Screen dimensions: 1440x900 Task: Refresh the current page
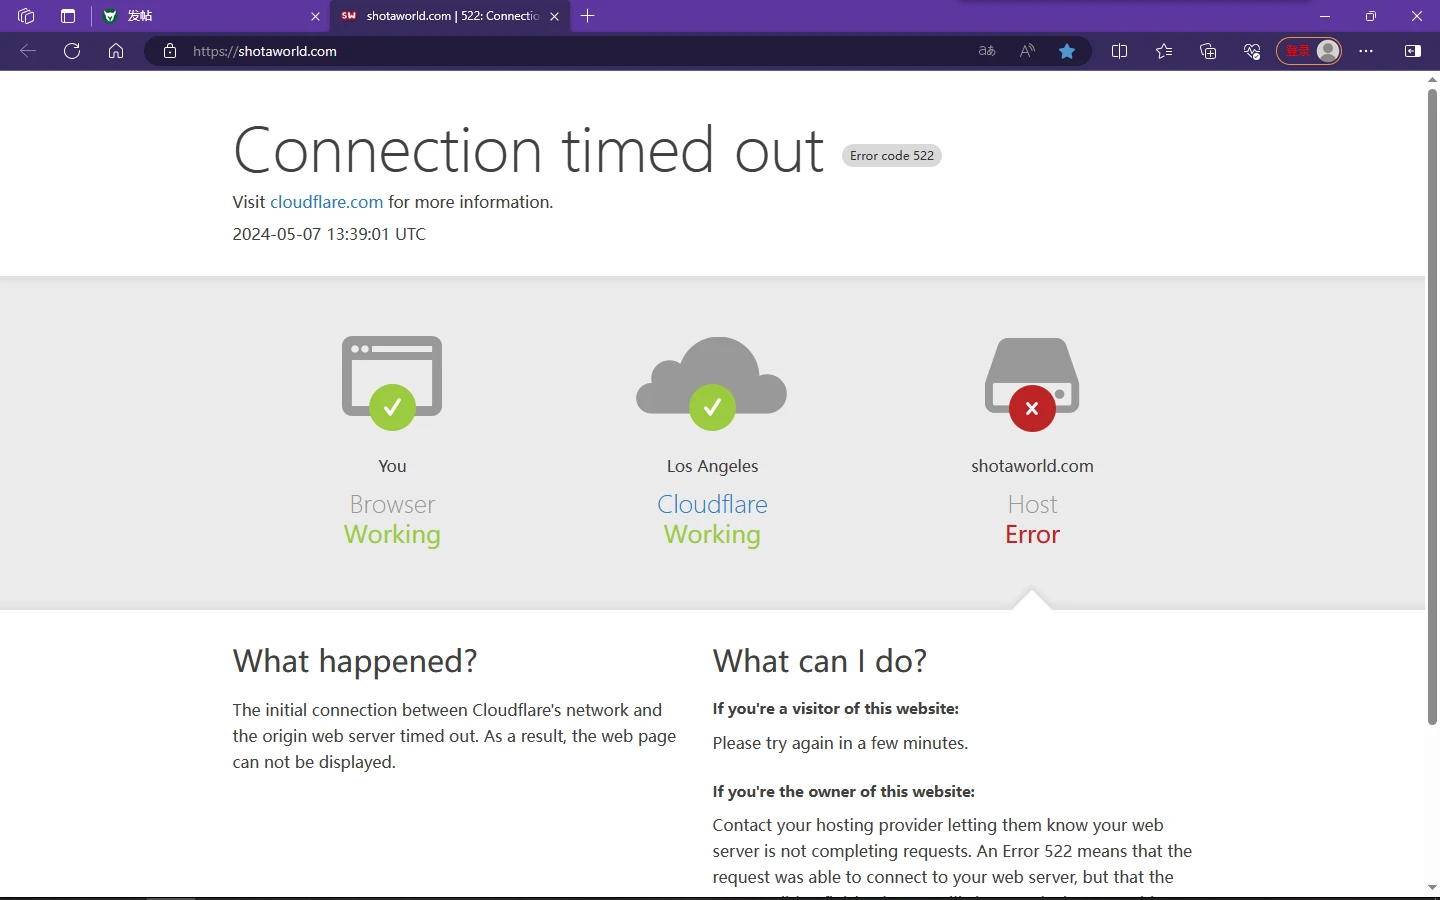72,51
